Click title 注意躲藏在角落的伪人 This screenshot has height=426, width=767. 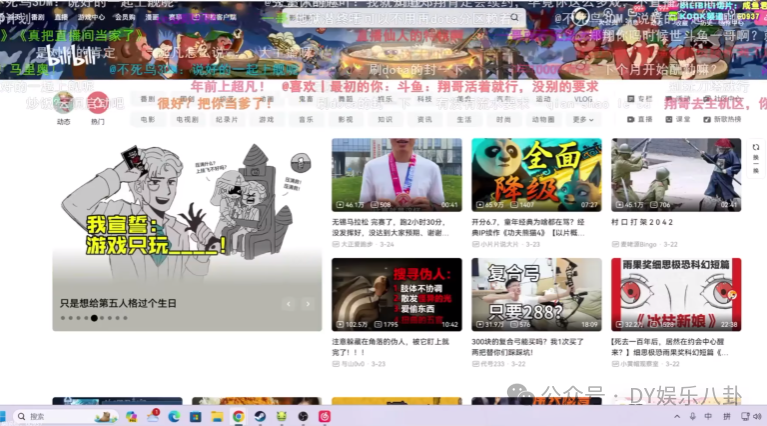390,347
